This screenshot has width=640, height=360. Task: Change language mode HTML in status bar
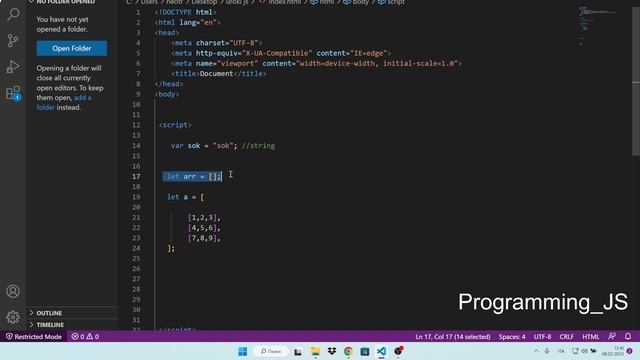click(591, 337)
